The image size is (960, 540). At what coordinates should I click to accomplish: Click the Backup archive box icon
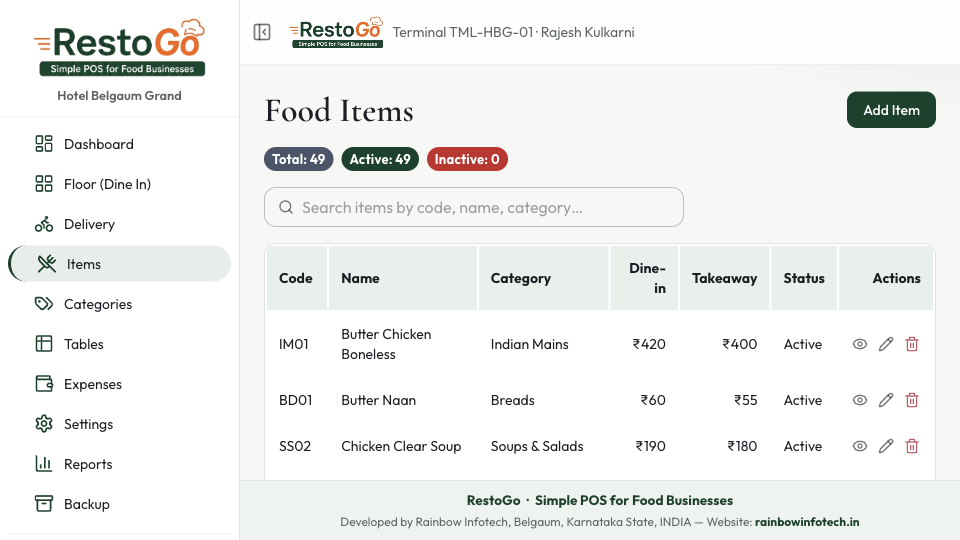point(44,504)
